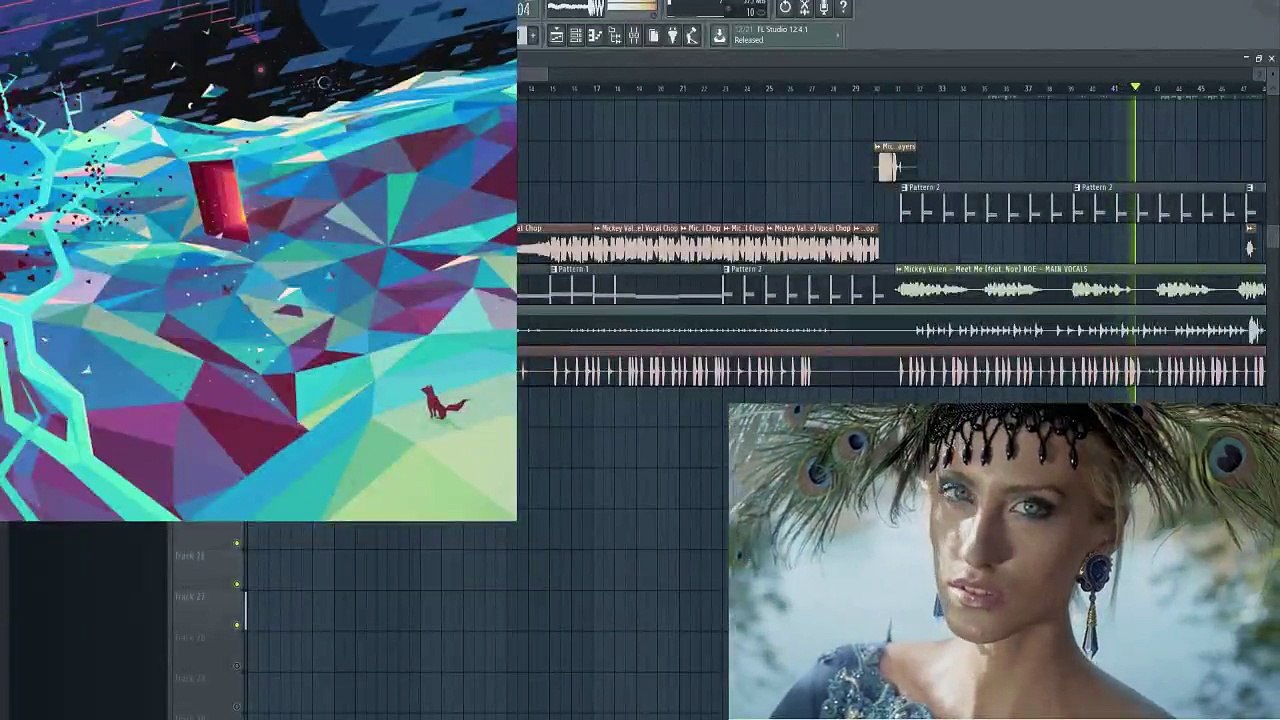Open the playlist view from the toolbar
This screenshot has height=720, width=1280.
[x=556, y=36]
